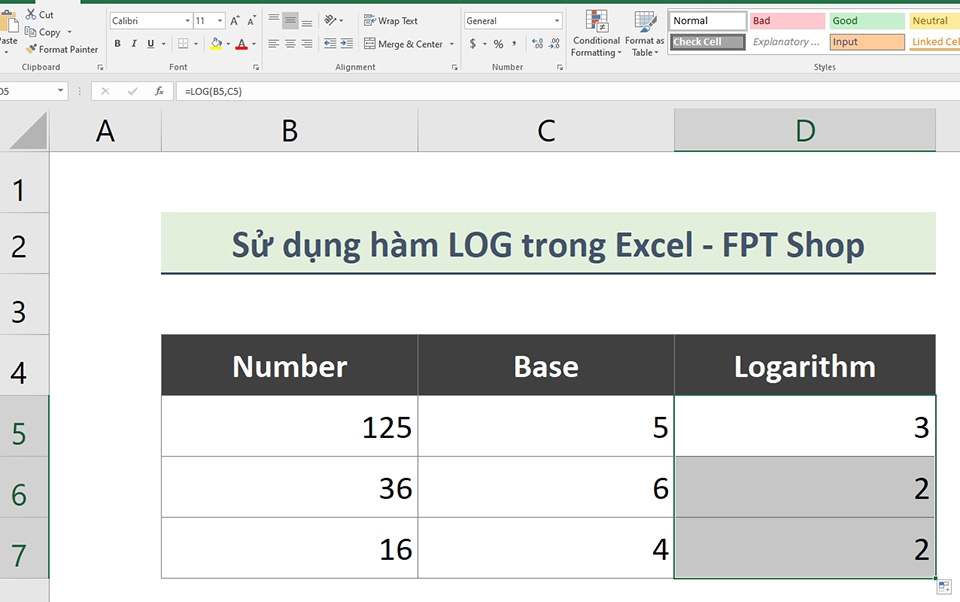Click the Enter checkmark in formula bar
960x602 pixels.
132,91
